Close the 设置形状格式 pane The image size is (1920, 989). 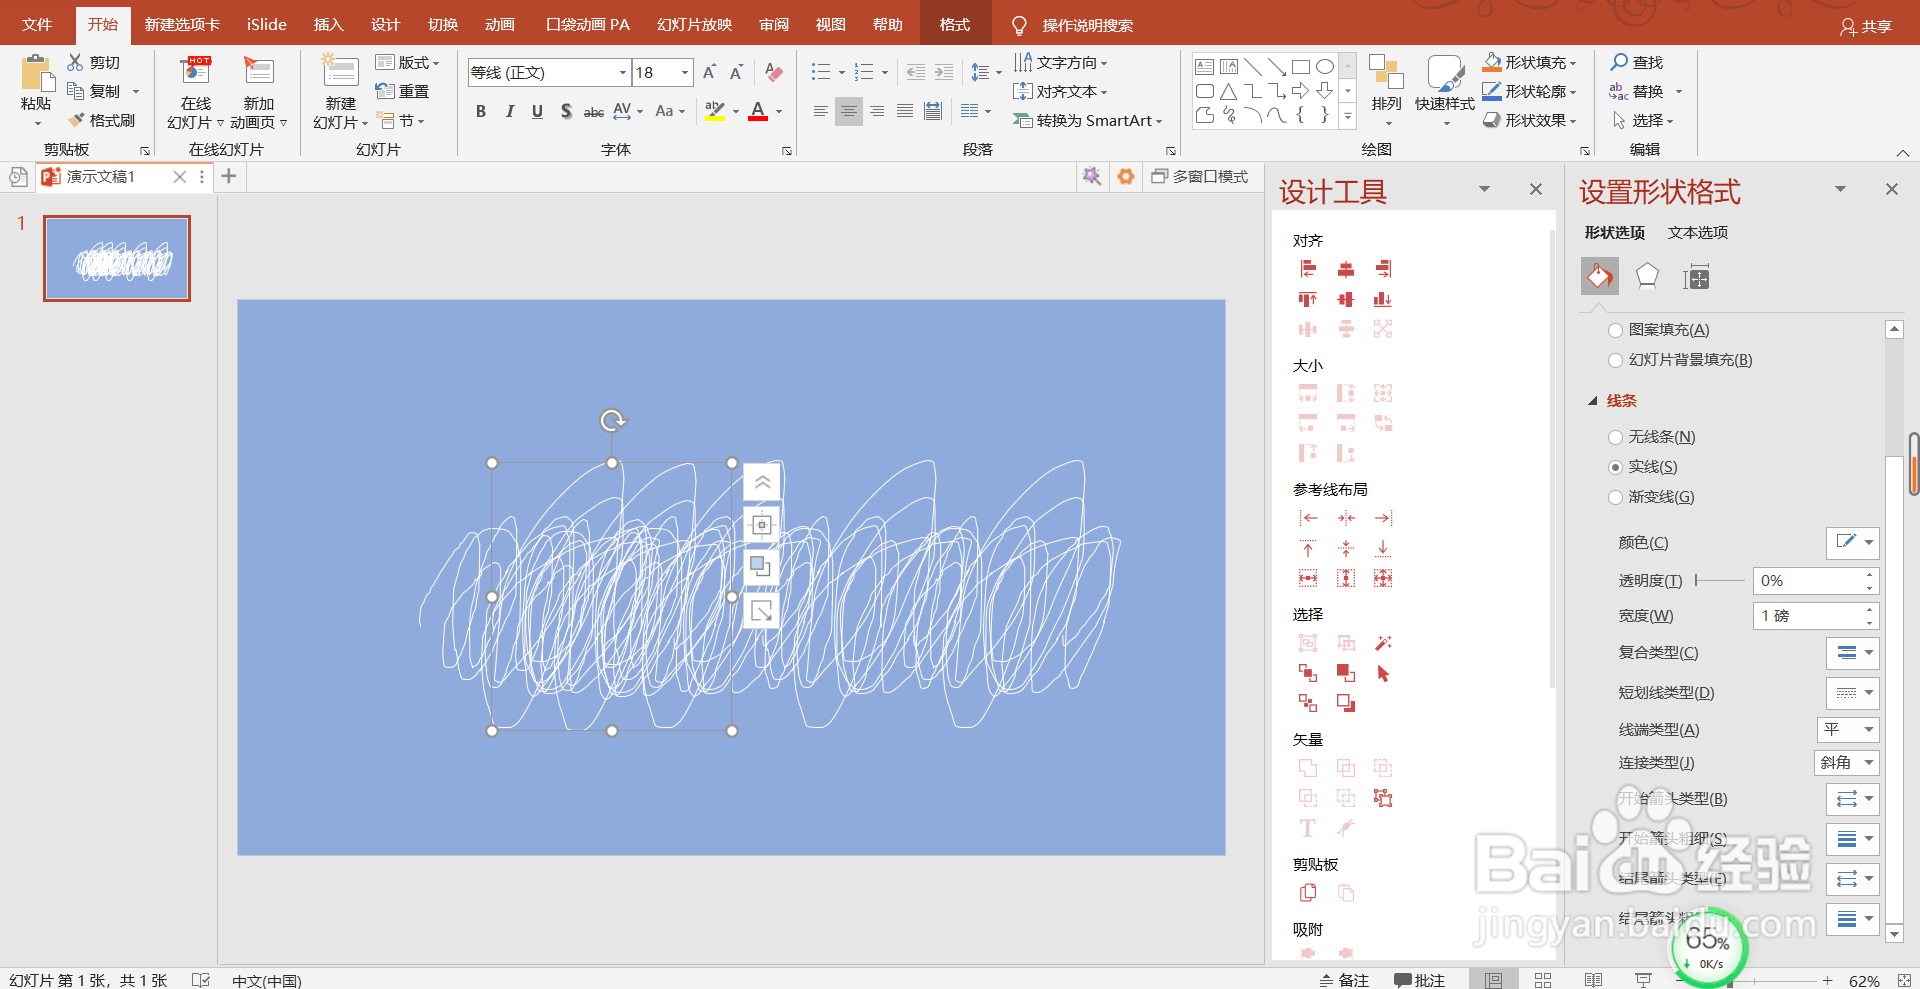1891,189
